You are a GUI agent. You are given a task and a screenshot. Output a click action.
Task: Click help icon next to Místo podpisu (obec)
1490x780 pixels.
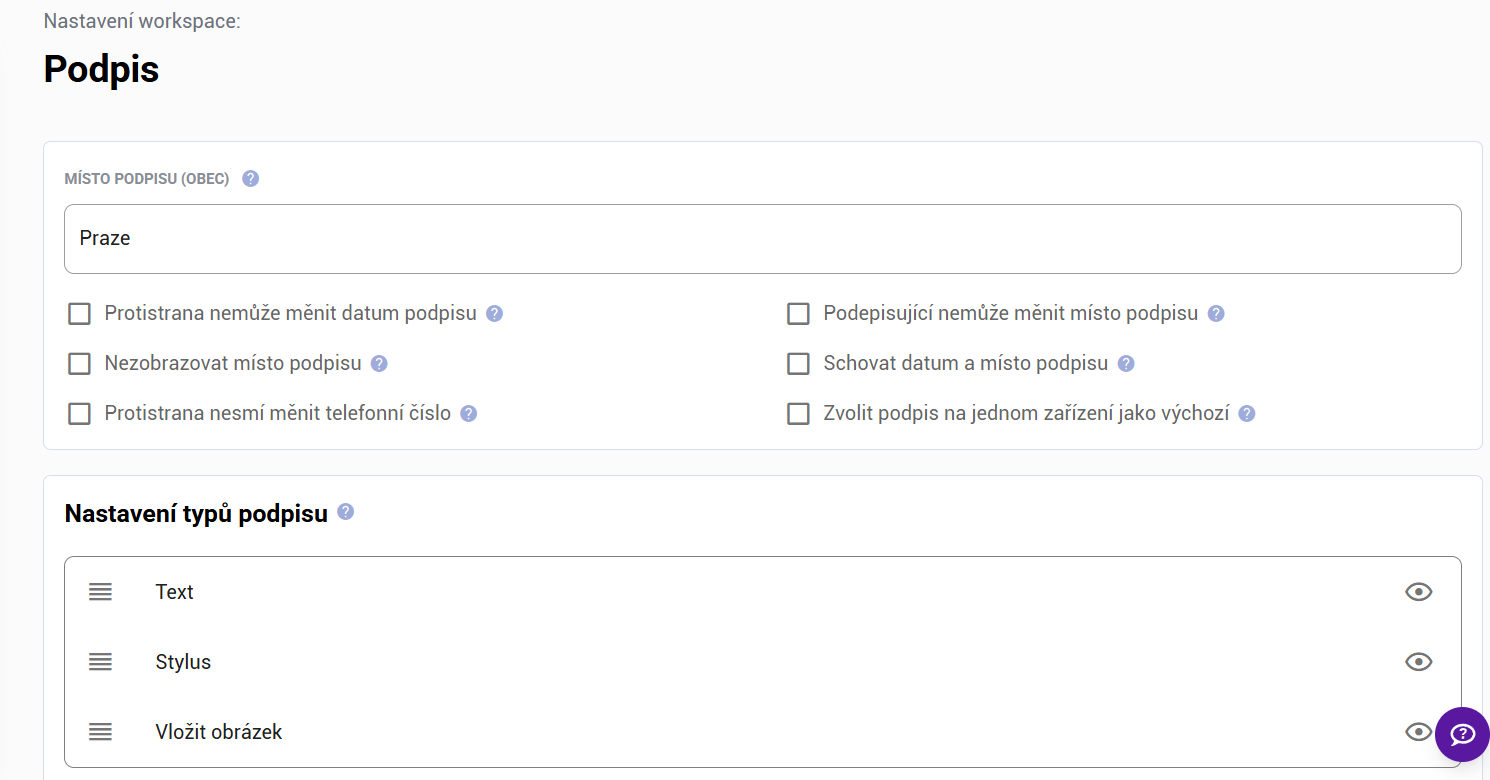(x=251, y=179)
